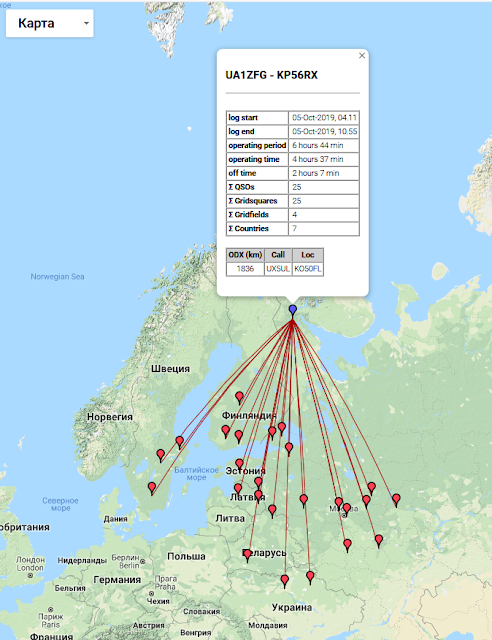Select red marker above the Финляндия label
Image resolution: width=492 pixels, height=640 pixels.
click(x=240, y=397)
